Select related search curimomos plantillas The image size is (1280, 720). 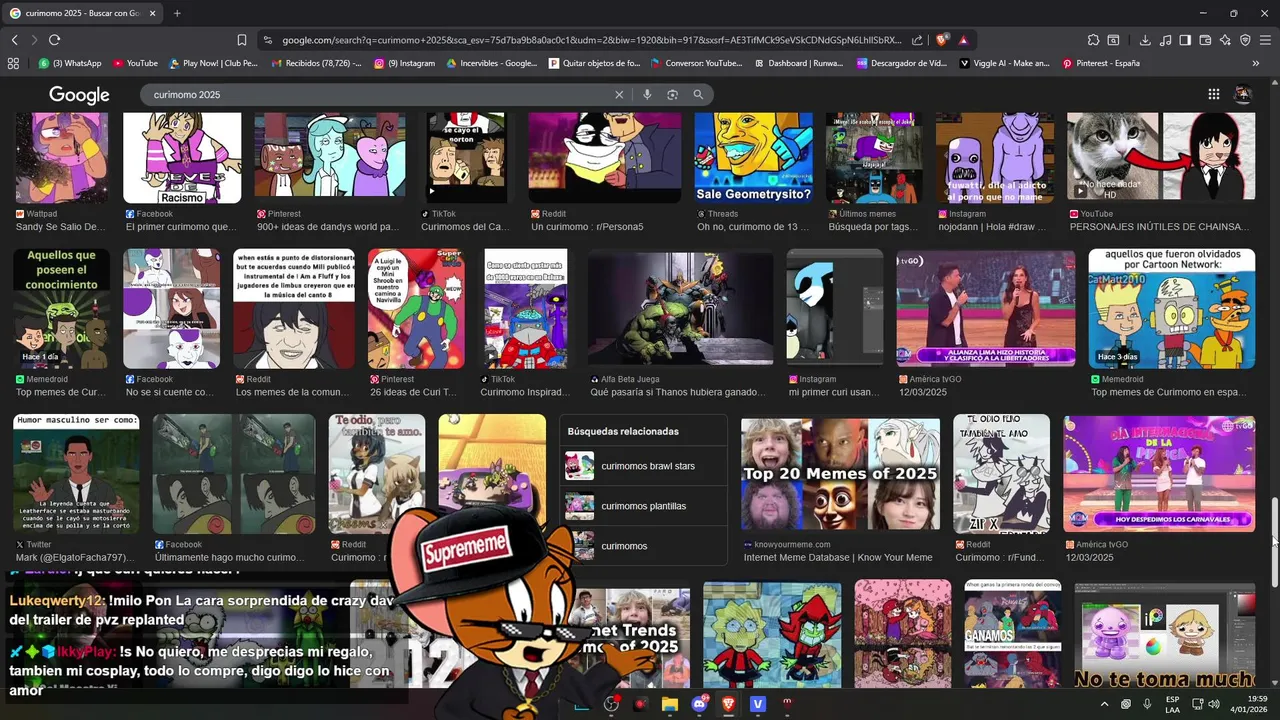point(644,506)
